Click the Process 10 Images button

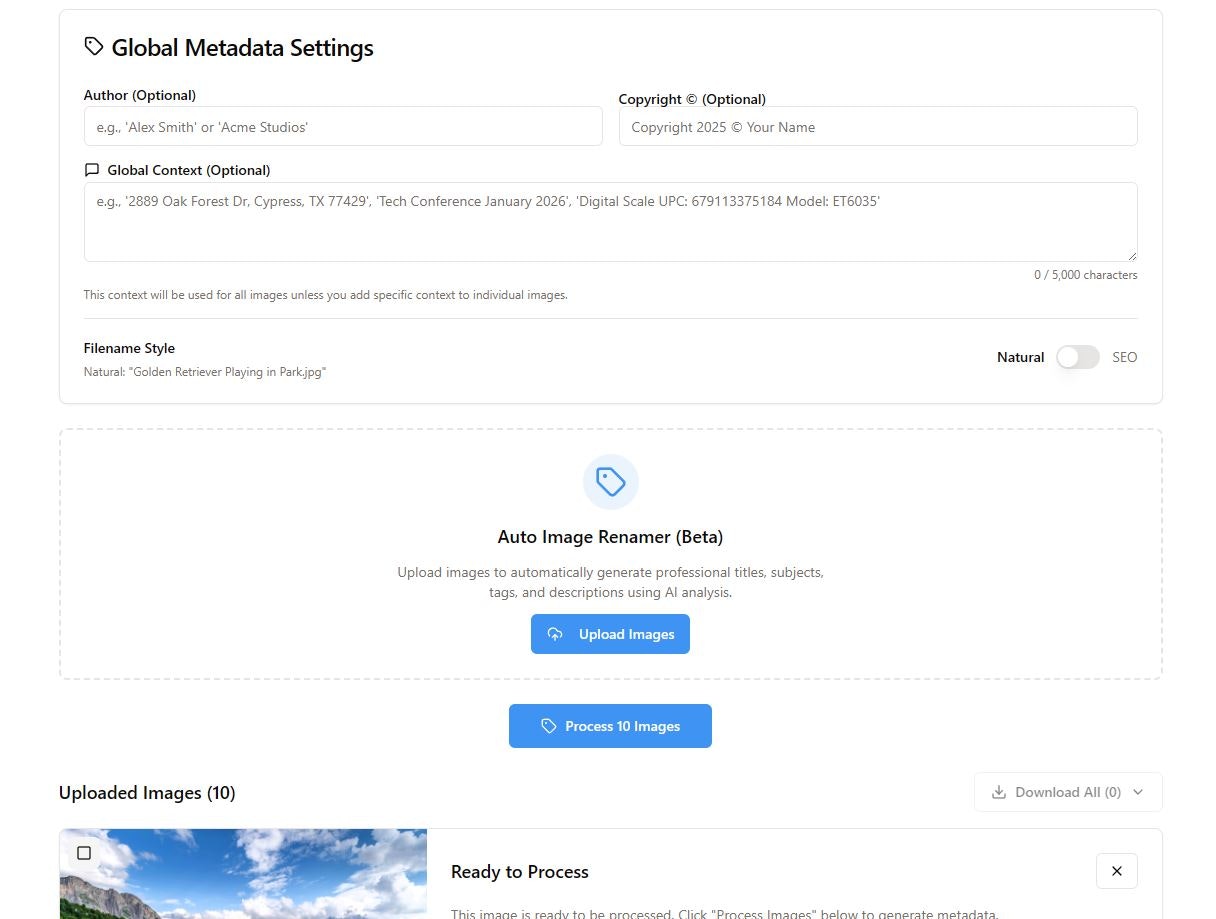point(610,726)
